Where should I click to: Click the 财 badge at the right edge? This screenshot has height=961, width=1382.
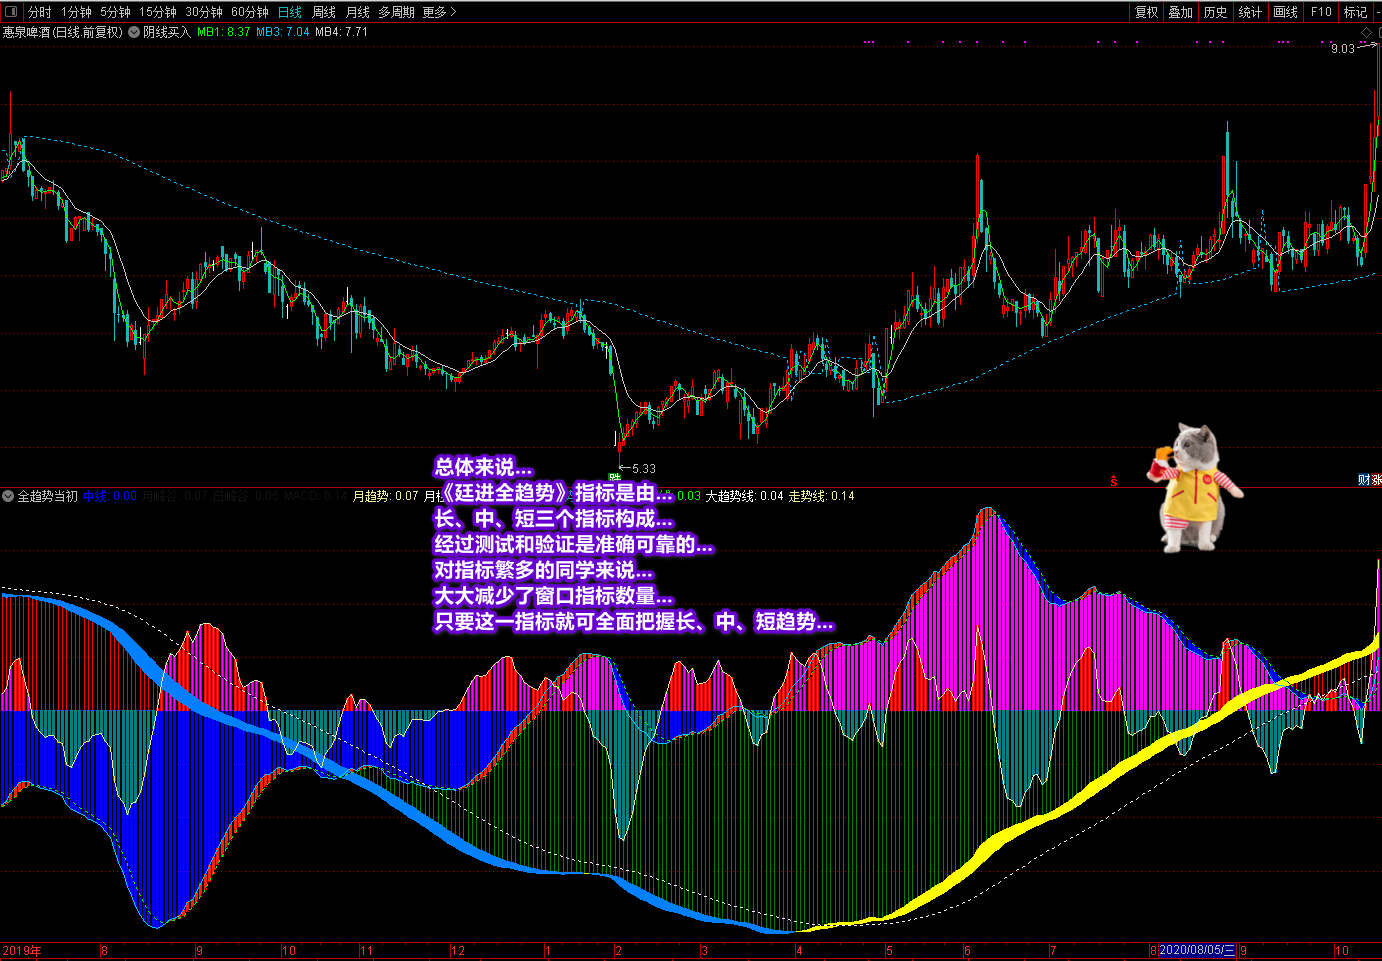coord(1364,481)
